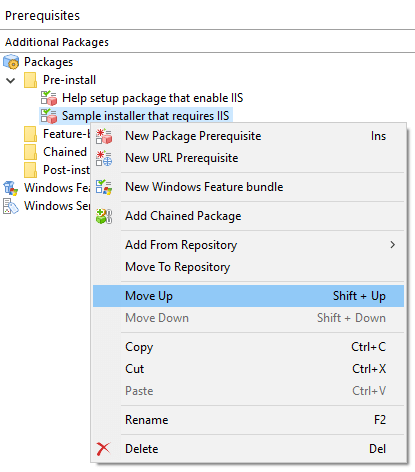Click the Packages root box icon

11,62
